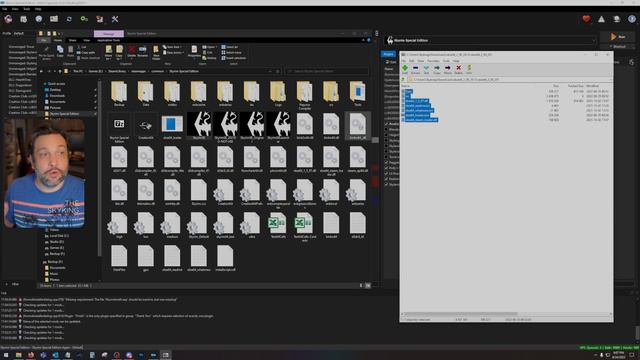Switch Explorer to large icons view toggle
640x360 pixels.
(x=368, y=286)
